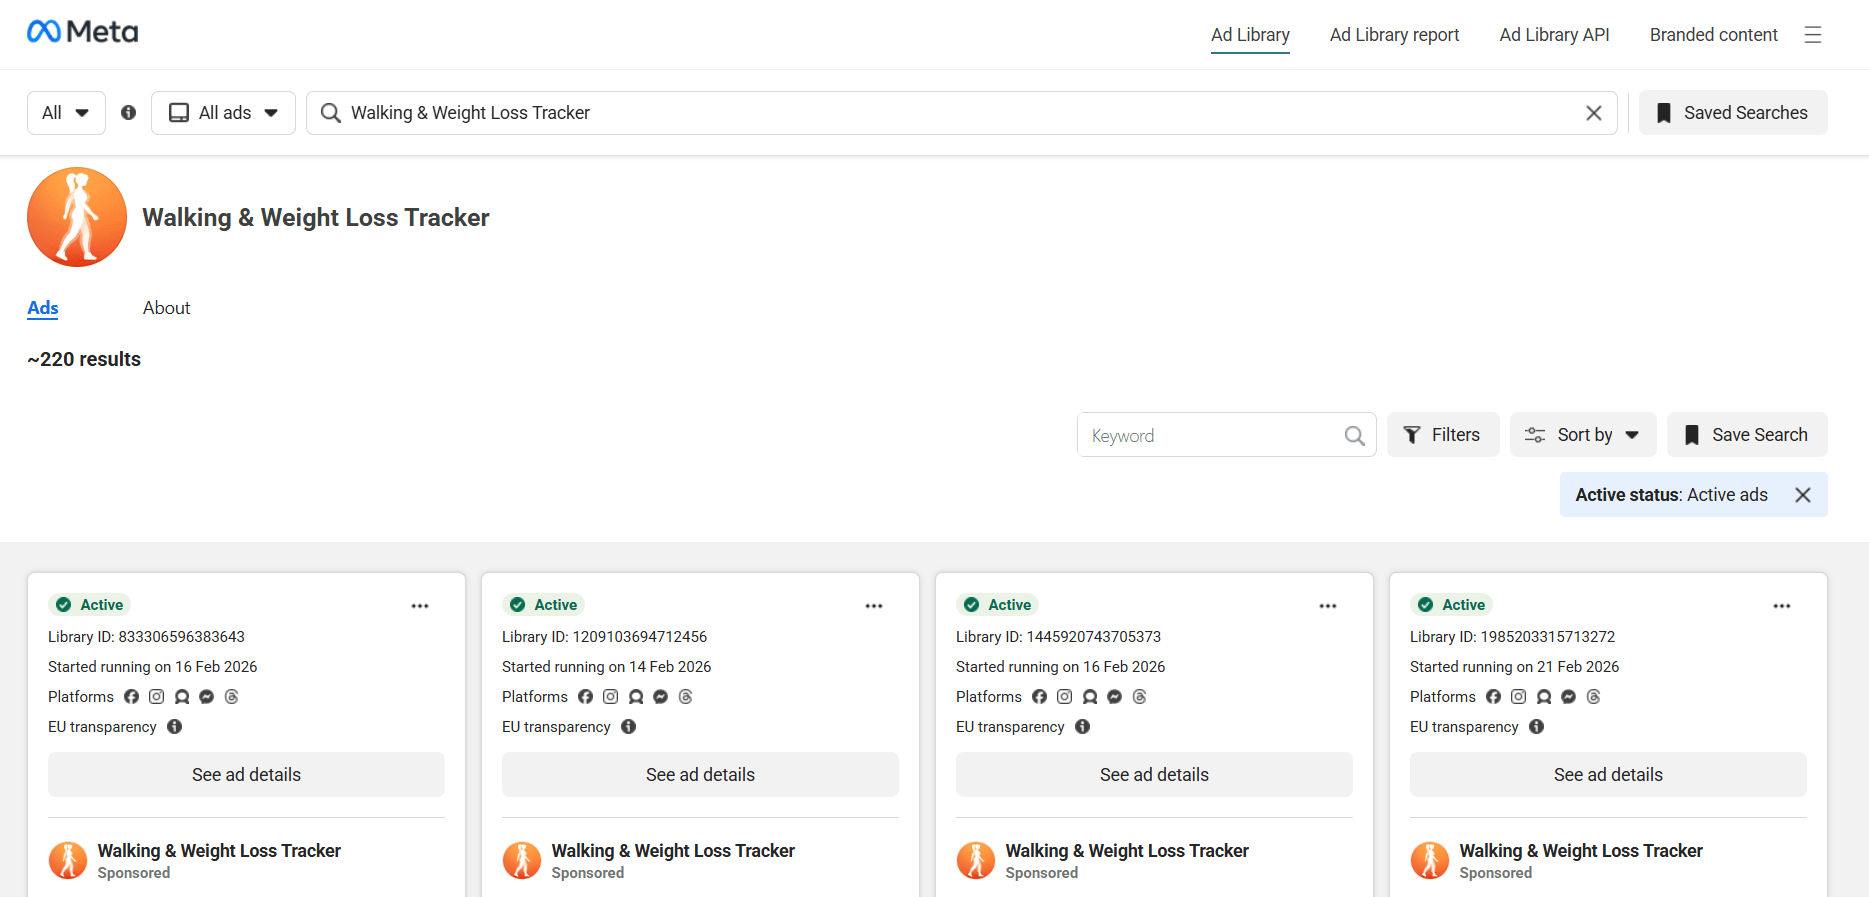Click the Instagram platform icon on ad 1445920743705373
The image size is (1869, 897).
point(1065,697)
